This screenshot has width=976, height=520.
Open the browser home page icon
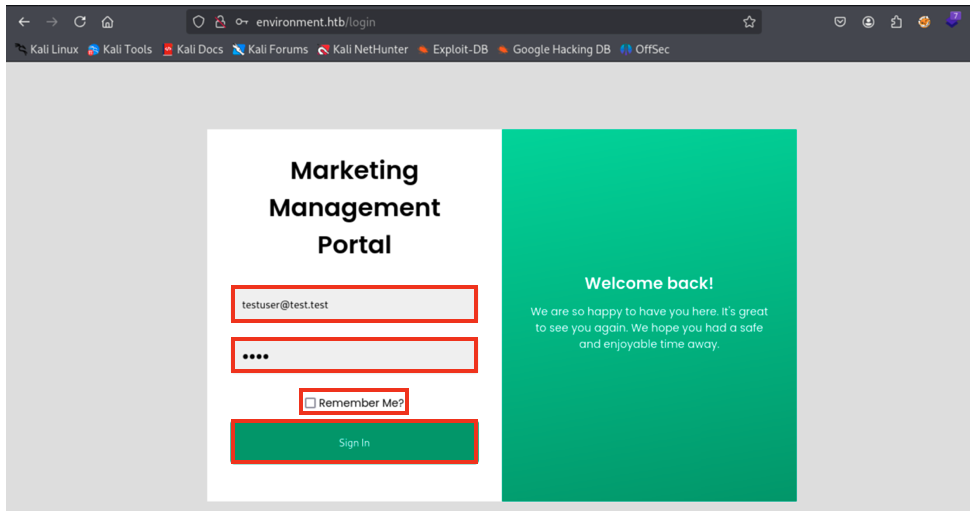108,22
